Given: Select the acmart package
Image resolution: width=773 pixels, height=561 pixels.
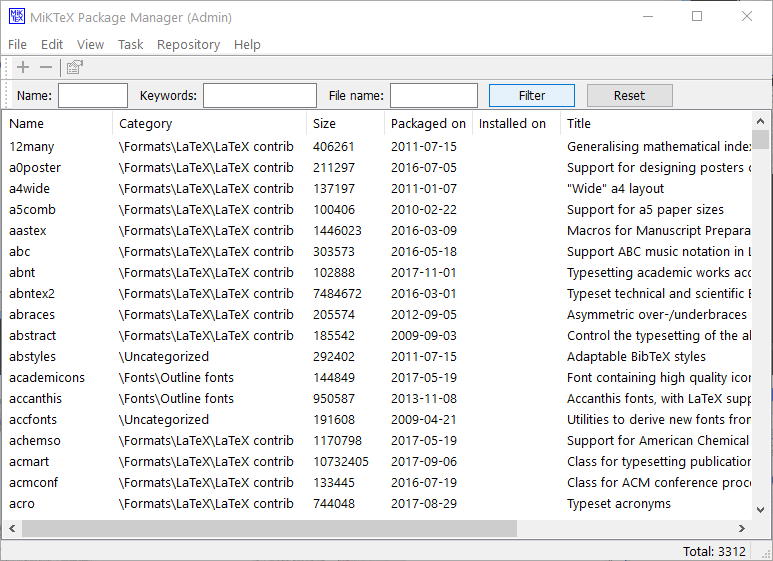Looking at the screenshot, I should point(29,461).
